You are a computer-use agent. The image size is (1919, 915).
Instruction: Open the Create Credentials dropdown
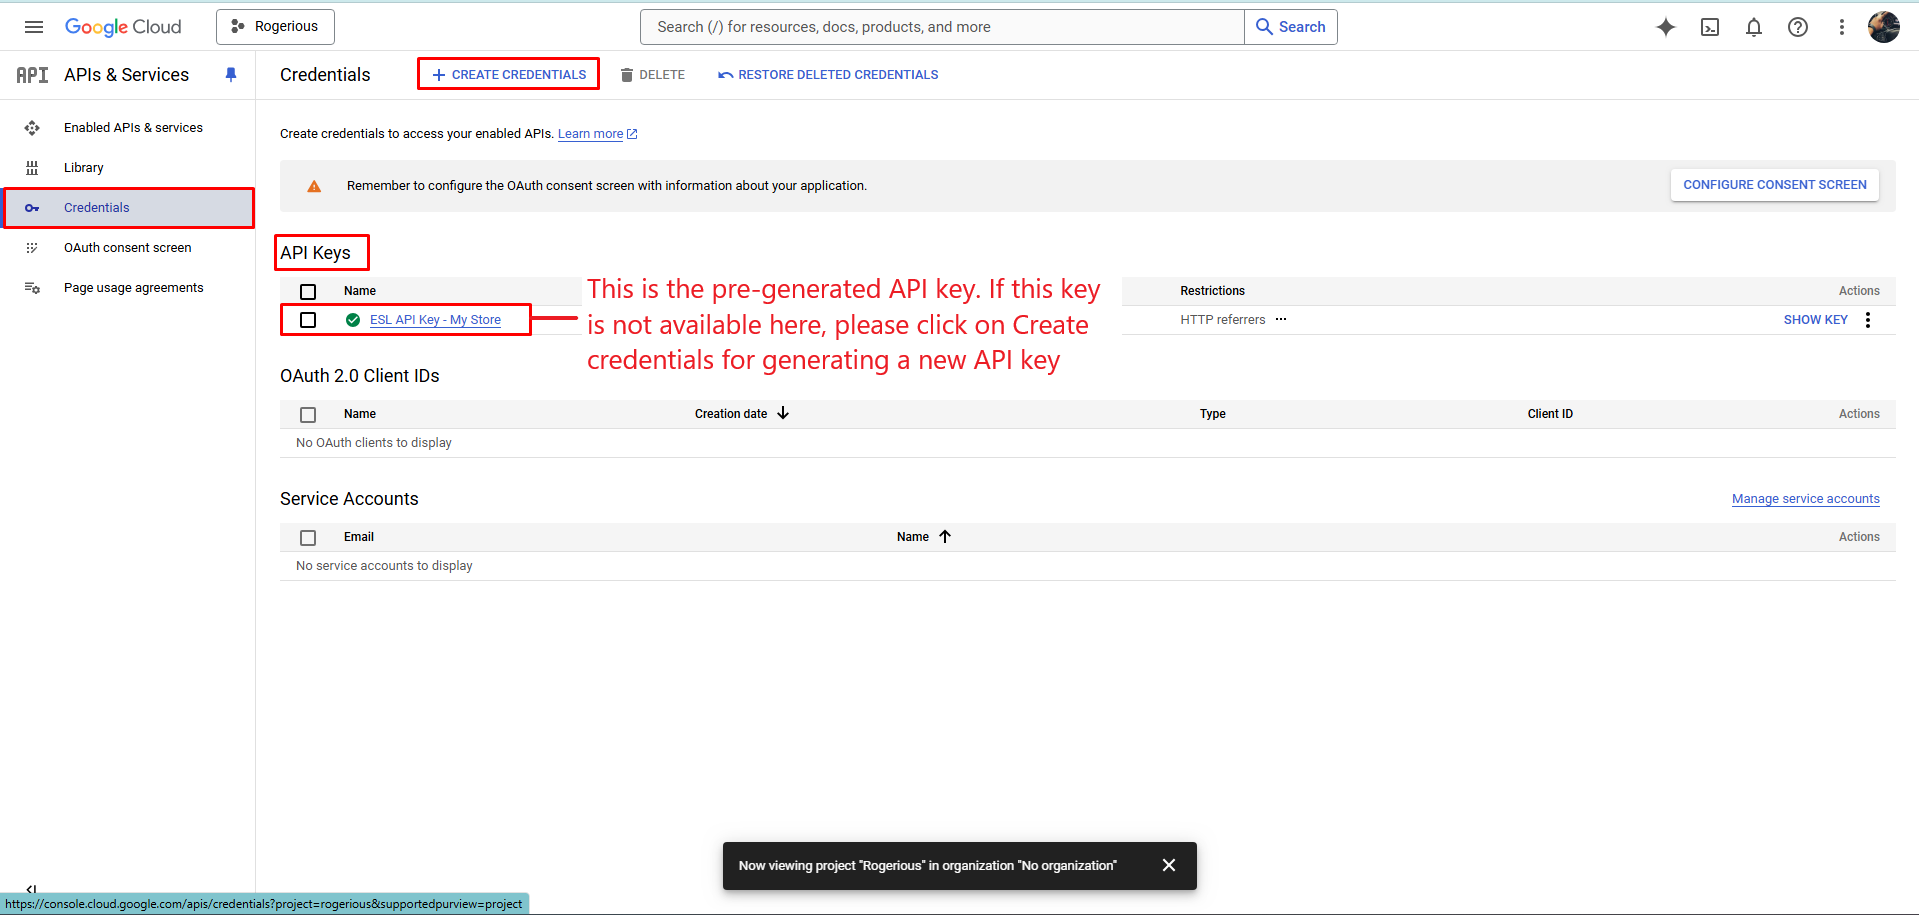tap(508, 75)
